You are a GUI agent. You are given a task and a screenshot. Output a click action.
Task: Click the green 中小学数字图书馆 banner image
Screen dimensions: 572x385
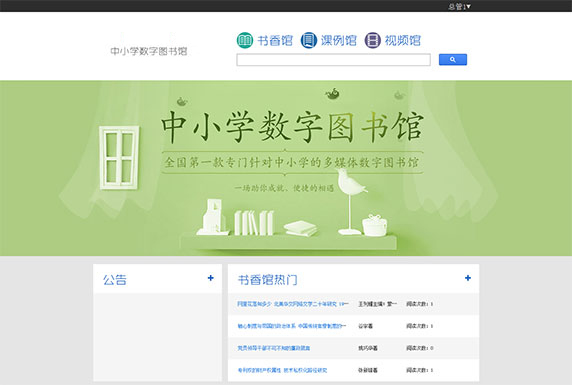pos(286,168)
